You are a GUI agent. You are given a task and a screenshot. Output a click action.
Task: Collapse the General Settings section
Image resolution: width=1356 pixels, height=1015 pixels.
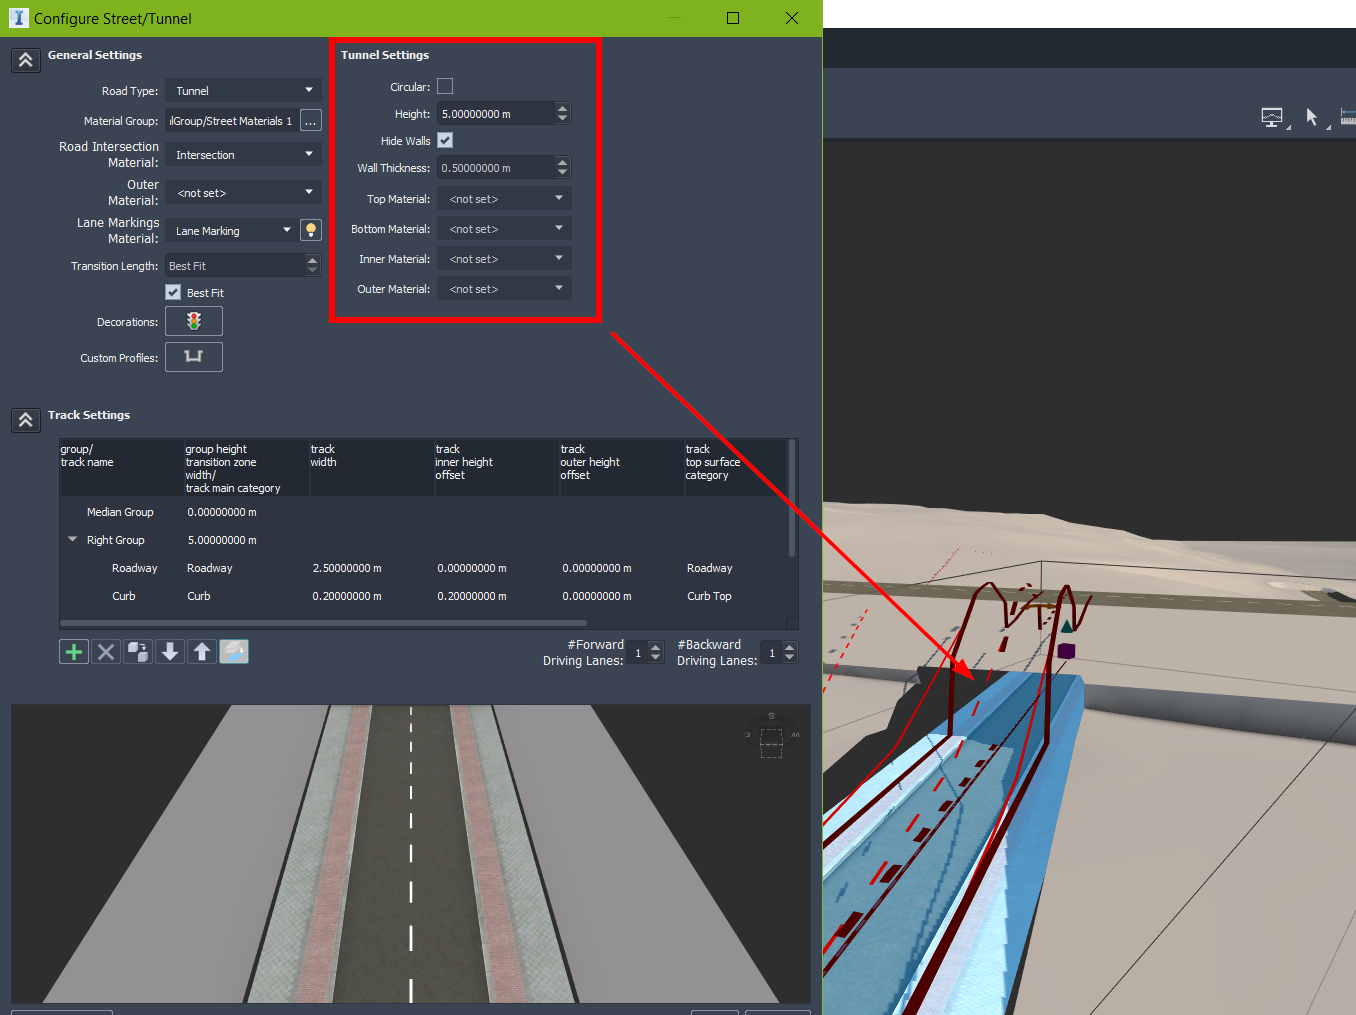25,60
